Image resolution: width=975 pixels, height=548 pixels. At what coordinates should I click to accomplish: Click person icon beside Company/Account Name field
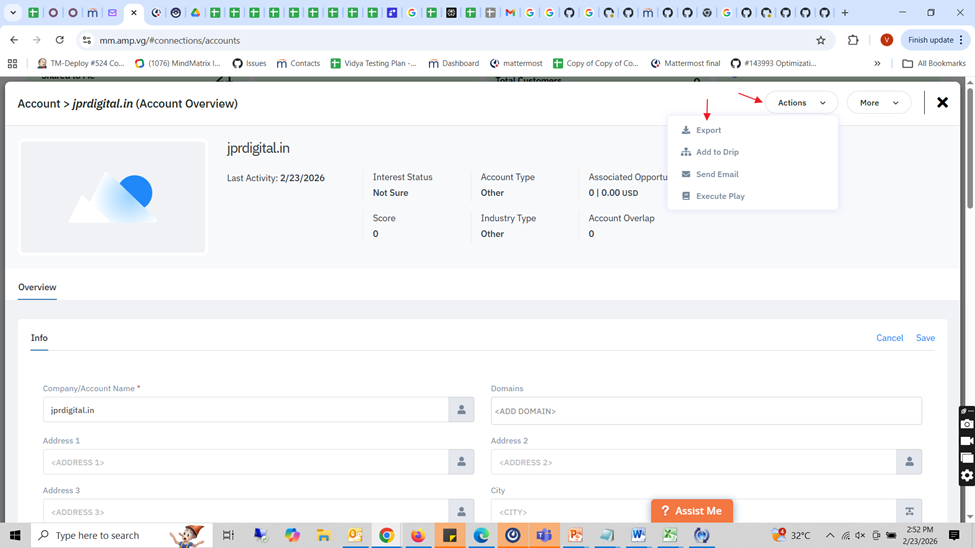[461, 410]
